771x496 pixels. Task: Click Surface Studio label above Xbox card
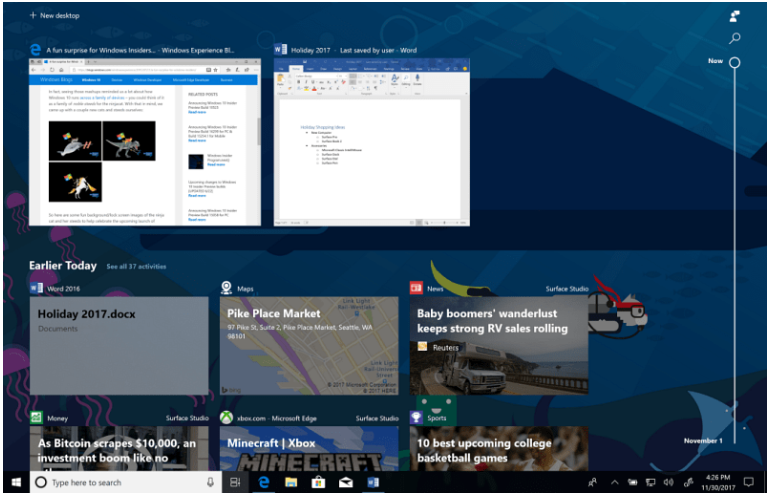tap(377, 418)
